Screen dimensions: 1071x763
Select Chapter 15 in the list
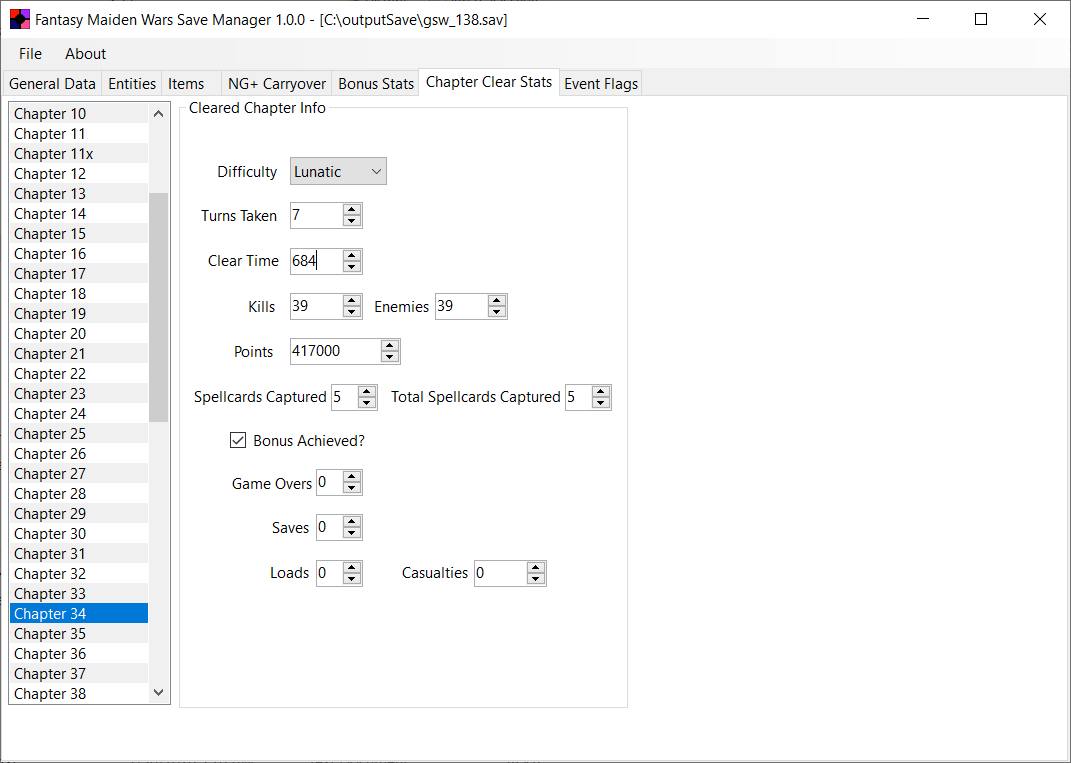pos(79,234)
